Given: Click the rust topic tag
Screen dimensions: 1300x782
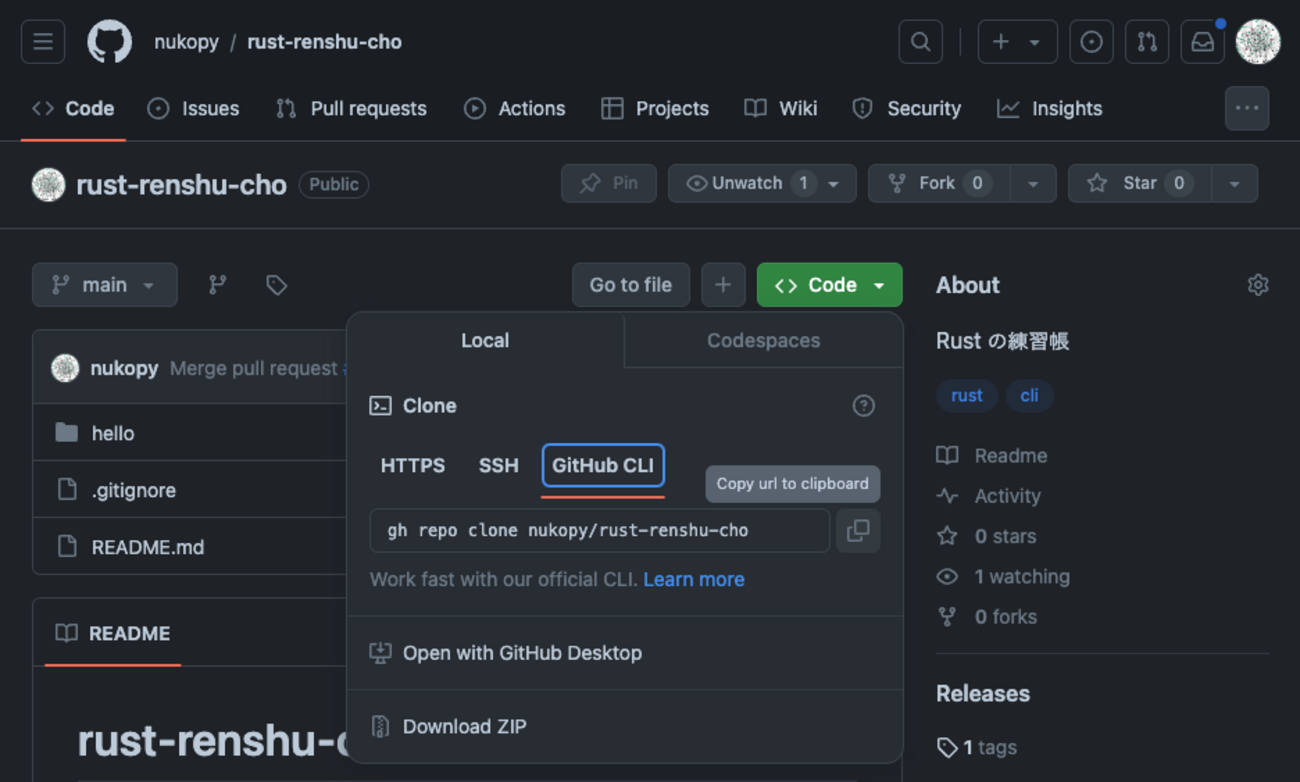Looking at the screenshot, I should coord(967,395).
